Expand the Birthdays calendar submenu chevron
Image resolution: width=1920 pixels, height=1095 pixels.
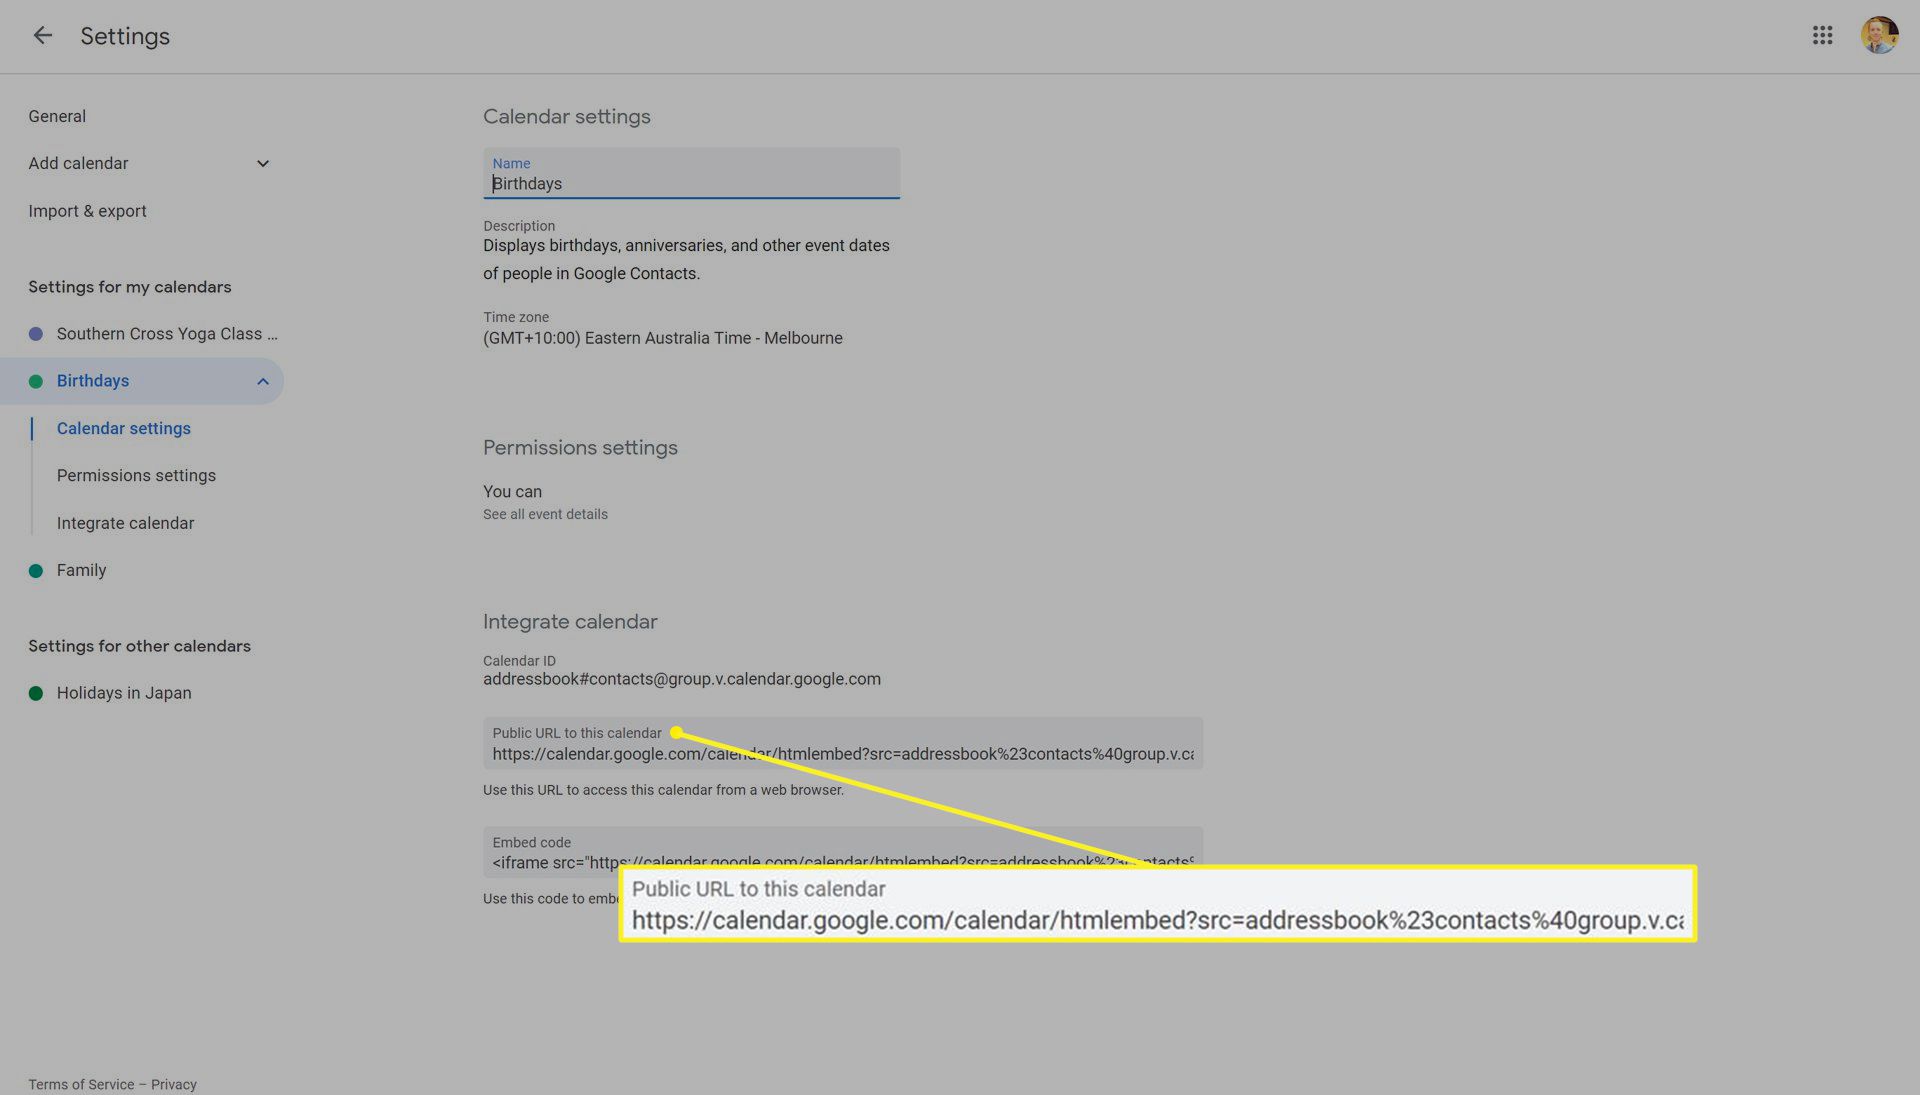coord(261,381)
